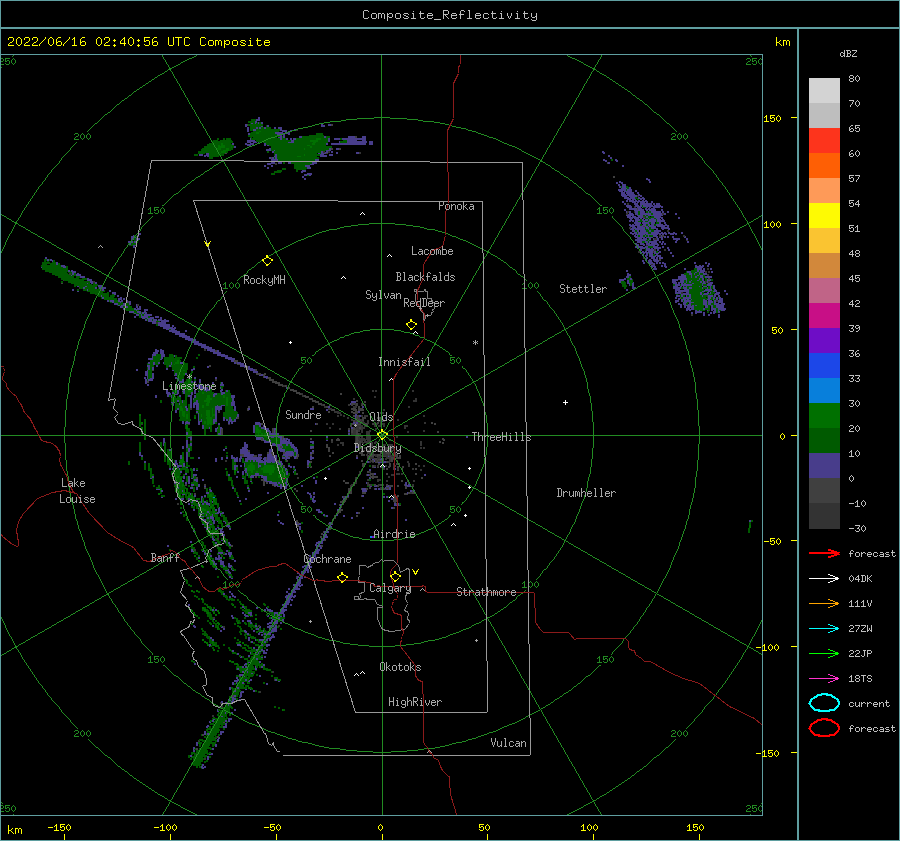Click the white asterisk marker east of Innisfail
Screen dimensions: 900x841
475,343
